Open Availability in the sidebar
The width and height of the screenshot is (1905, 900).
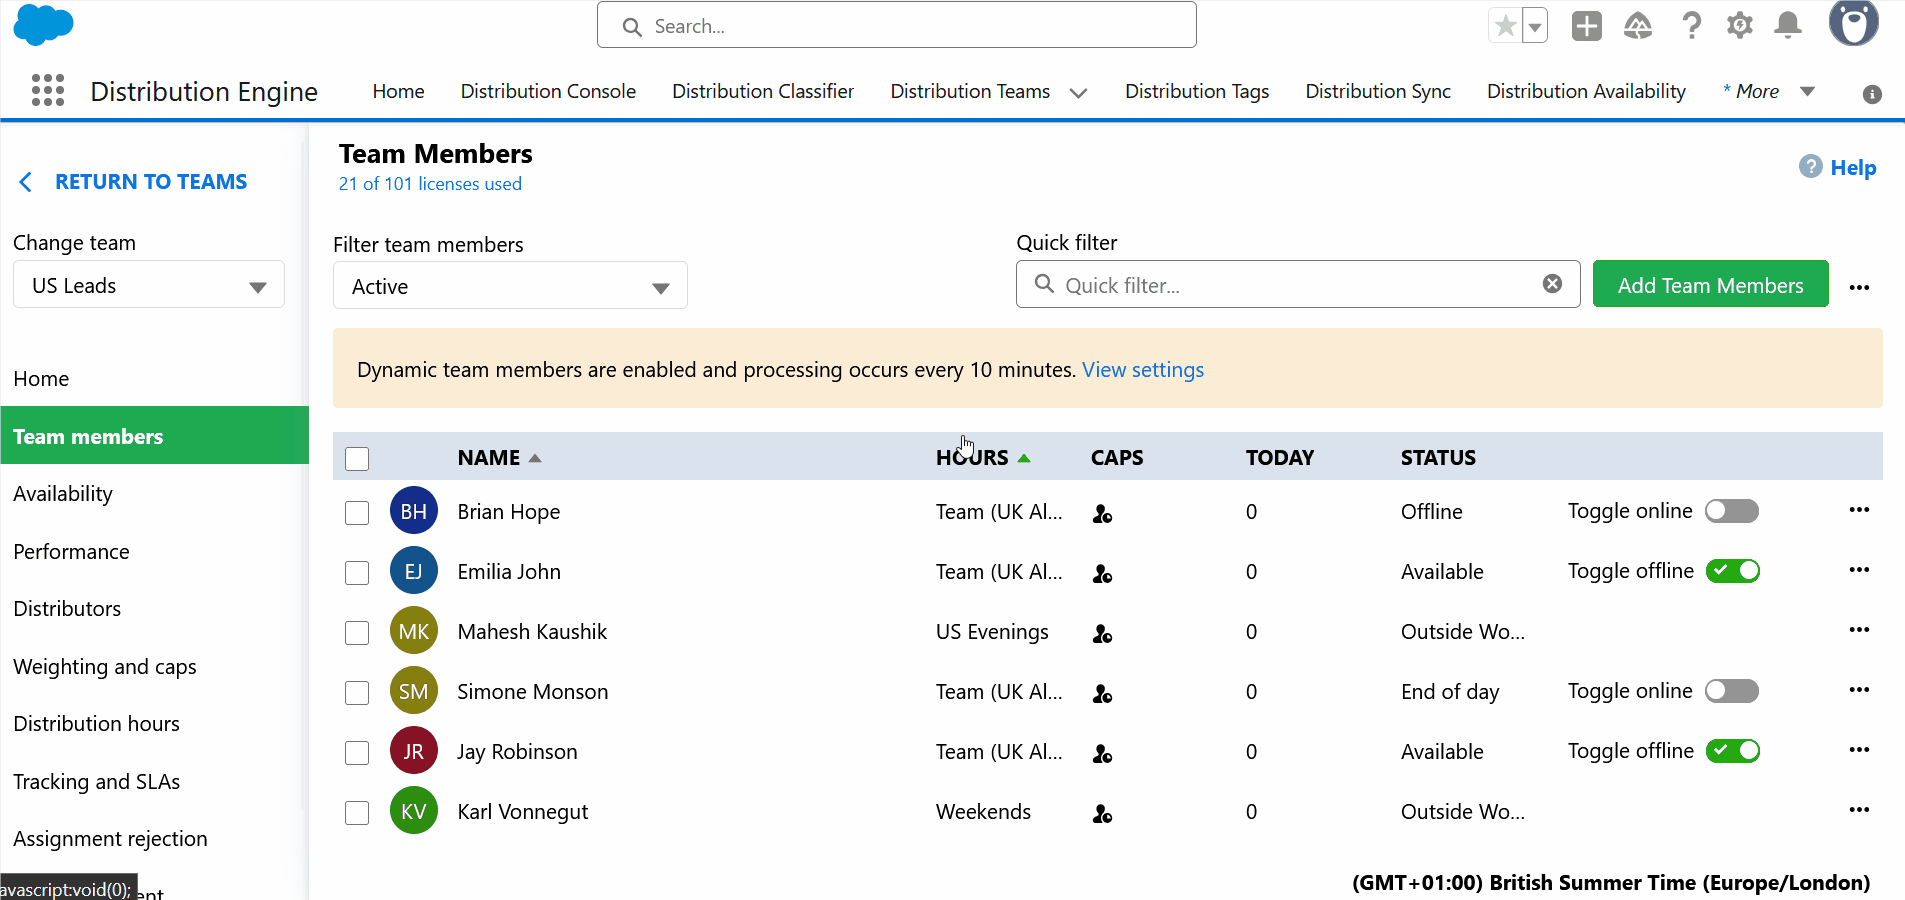pos(63,494)
